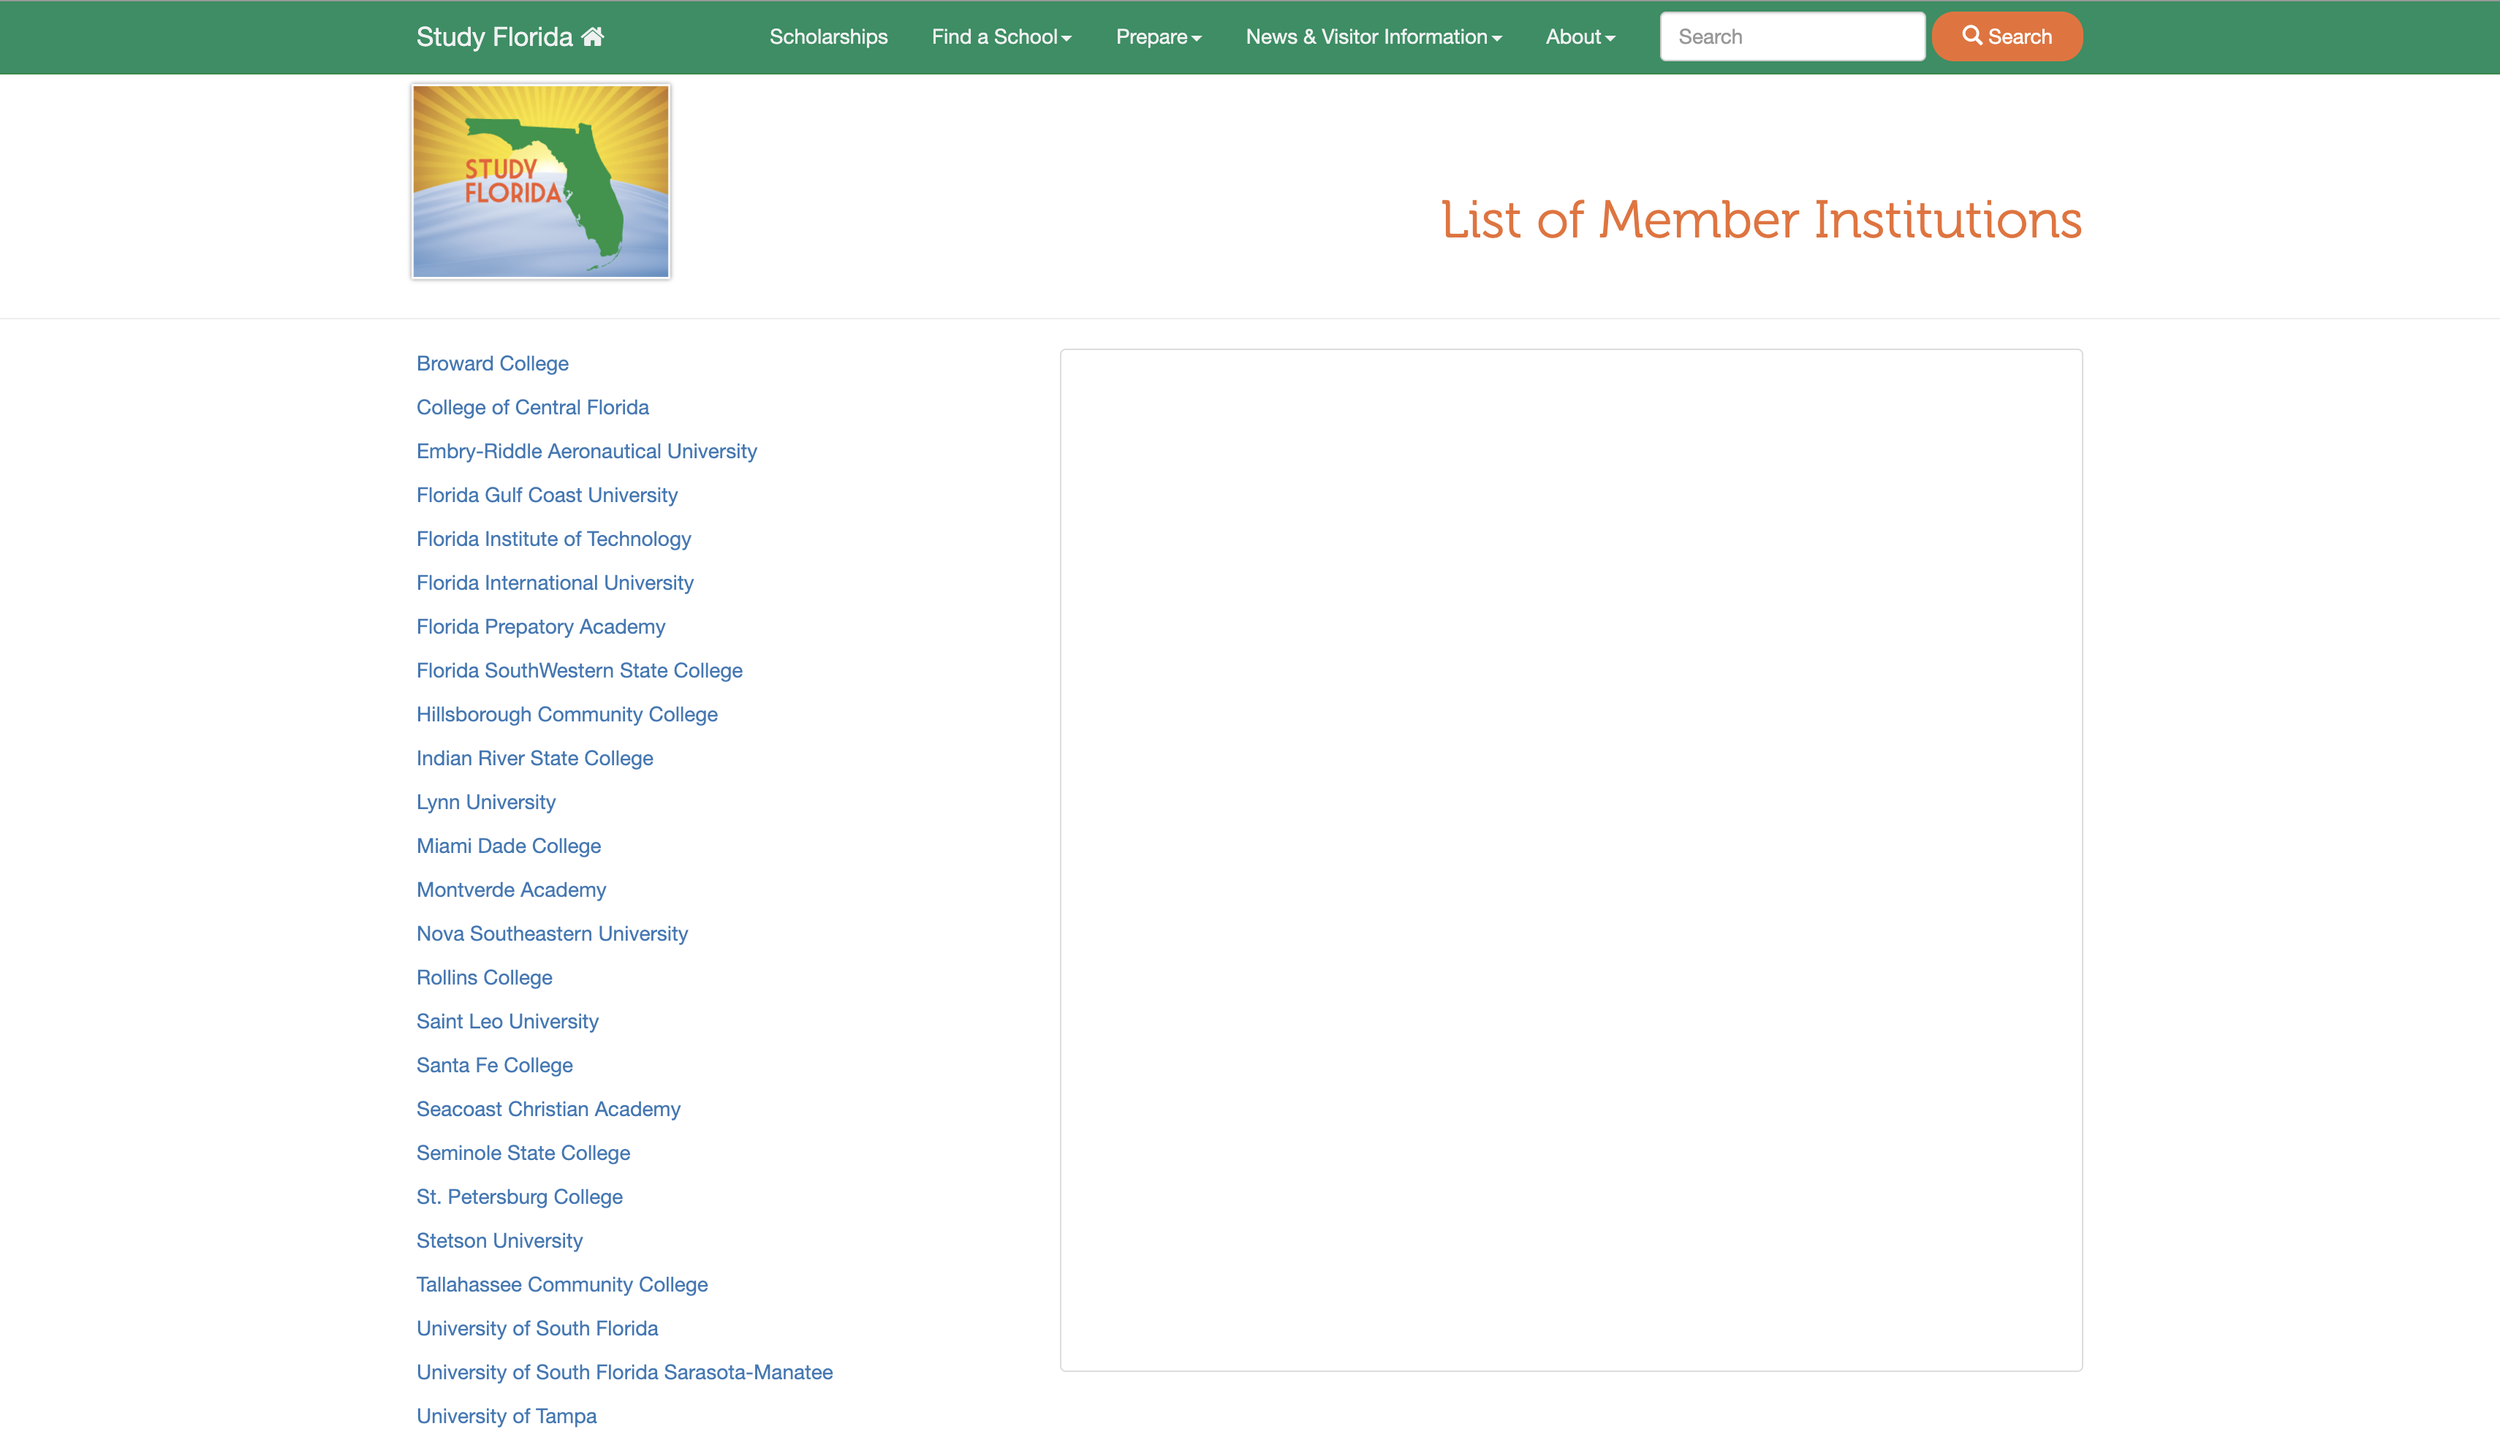
Task: Select Miami Dade College
Action: click(x=508, y=847)
